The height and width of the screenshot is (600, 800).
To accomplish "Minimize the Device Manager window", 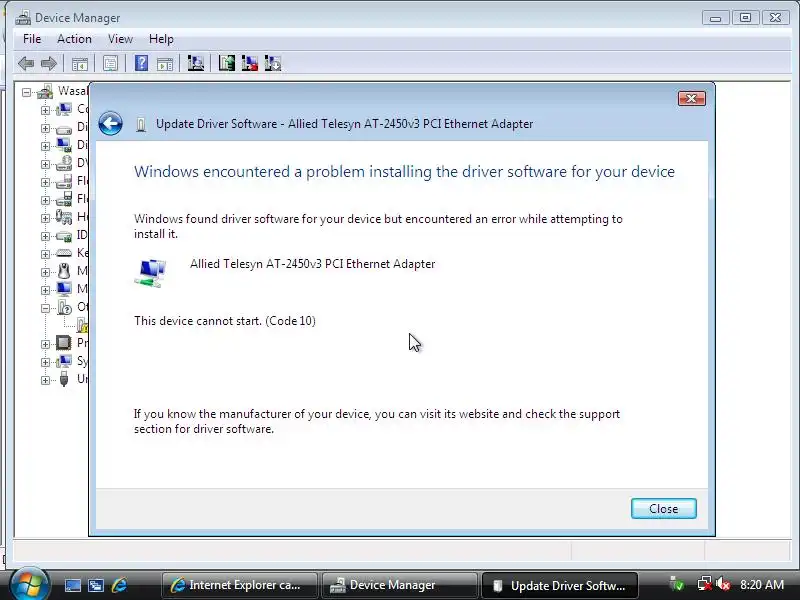I will coord(715,18).
